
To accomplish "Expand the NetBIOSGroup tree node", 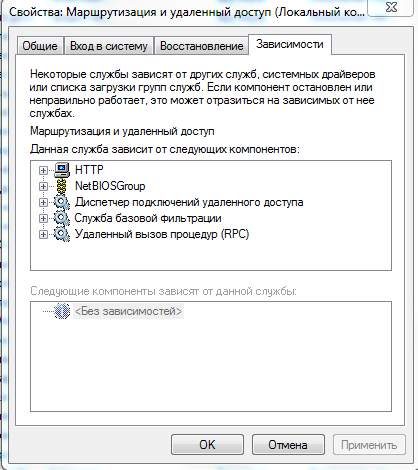I will (x=43, y=186).
